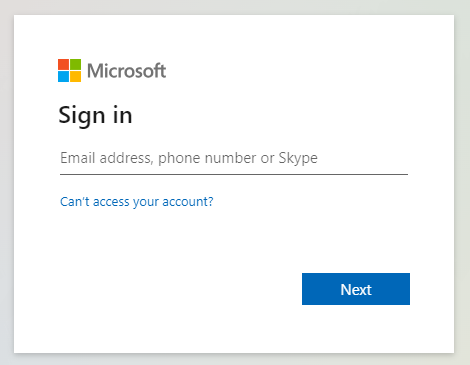Viewport: 470px width, 365px height.
Task: Click the yellow square in Microsoft logo
Action: [75, 76]
